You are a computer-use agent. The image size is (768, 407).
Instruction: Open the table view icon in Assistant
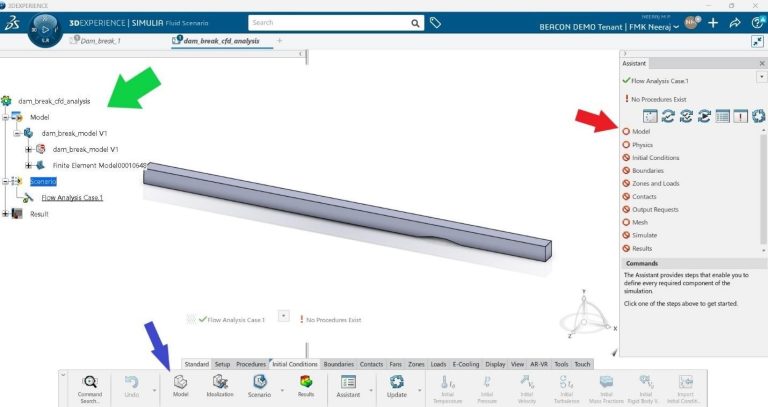coord(722,117)
